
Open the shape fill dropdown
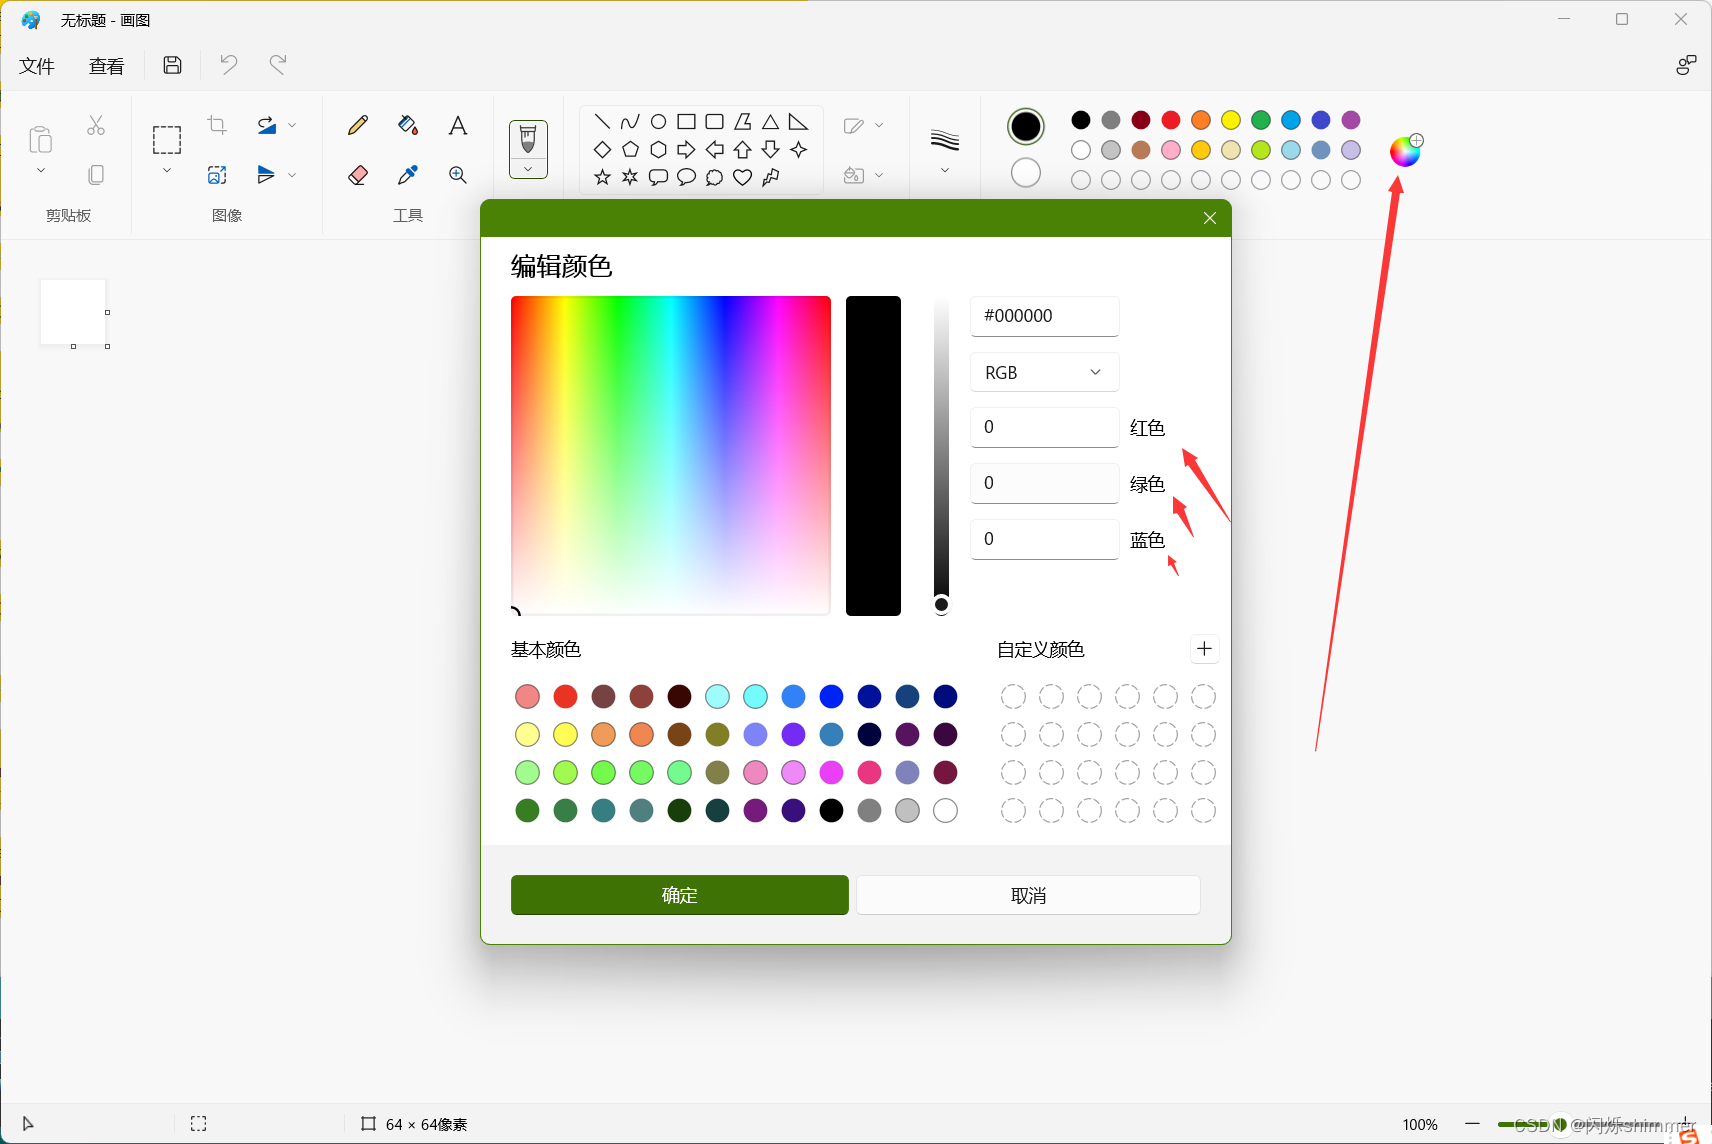click(x=864, y=175)
